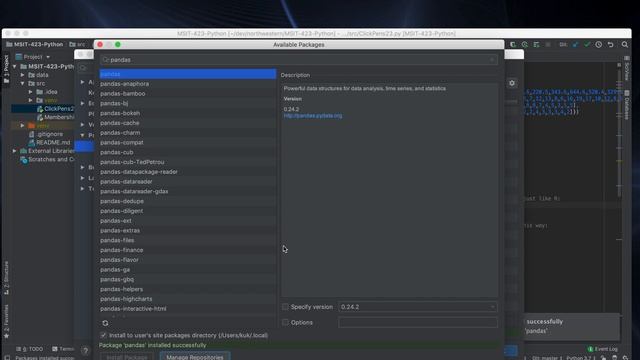Viewport: 640px width, 360px height.
Task: Click the pandas search input field
Action: 299,60
